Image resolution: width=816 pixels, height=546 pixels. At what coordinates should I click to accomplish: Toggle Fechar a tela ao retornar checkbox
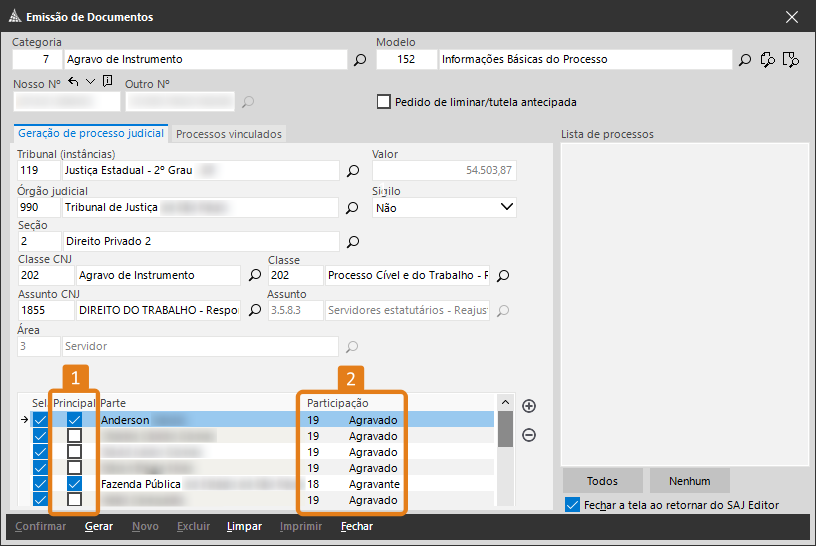[x=572, y=504]
